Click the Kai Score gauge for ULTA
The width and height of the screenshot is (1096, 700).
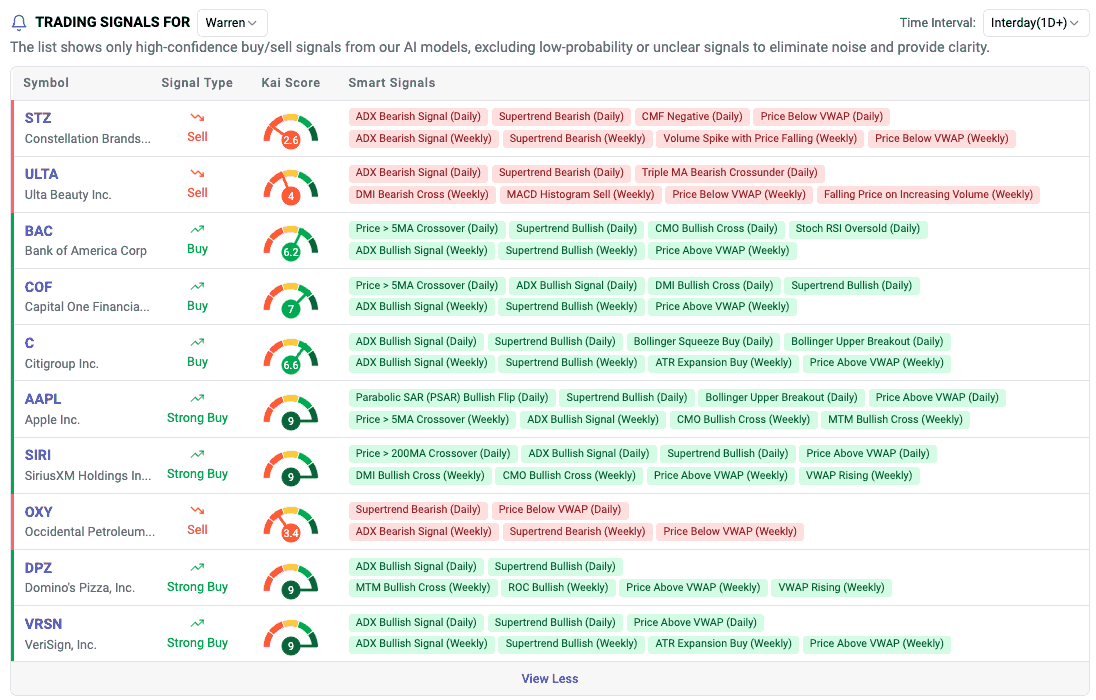pos(290,187)
